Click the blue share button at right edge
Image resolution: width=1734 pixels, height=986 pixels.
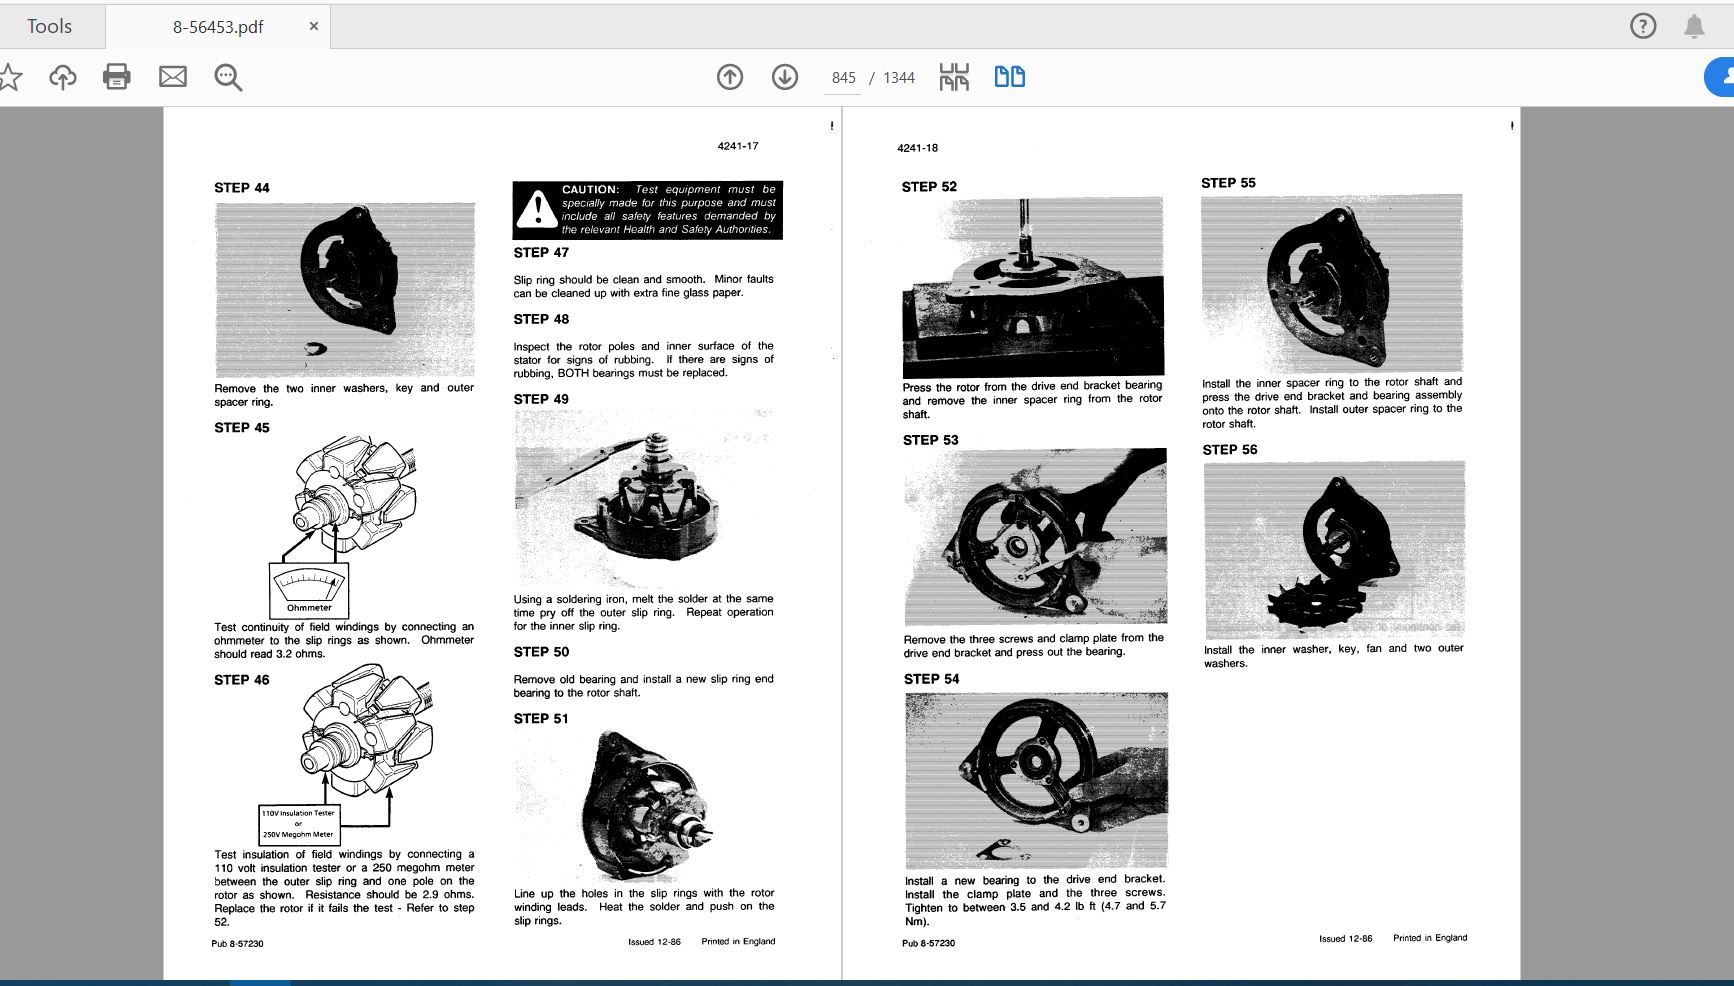1720,77
